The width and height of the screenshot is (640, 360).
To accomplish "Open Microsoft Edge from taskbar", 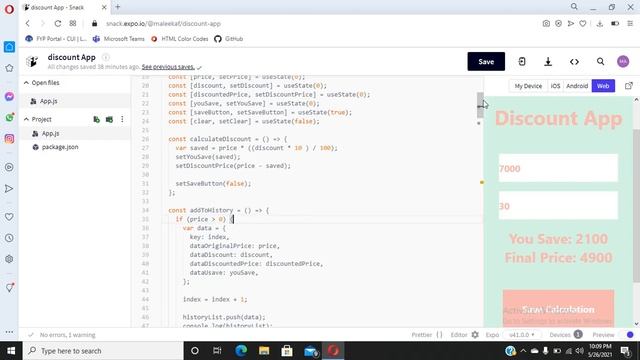I will click(x=241, y=351).
